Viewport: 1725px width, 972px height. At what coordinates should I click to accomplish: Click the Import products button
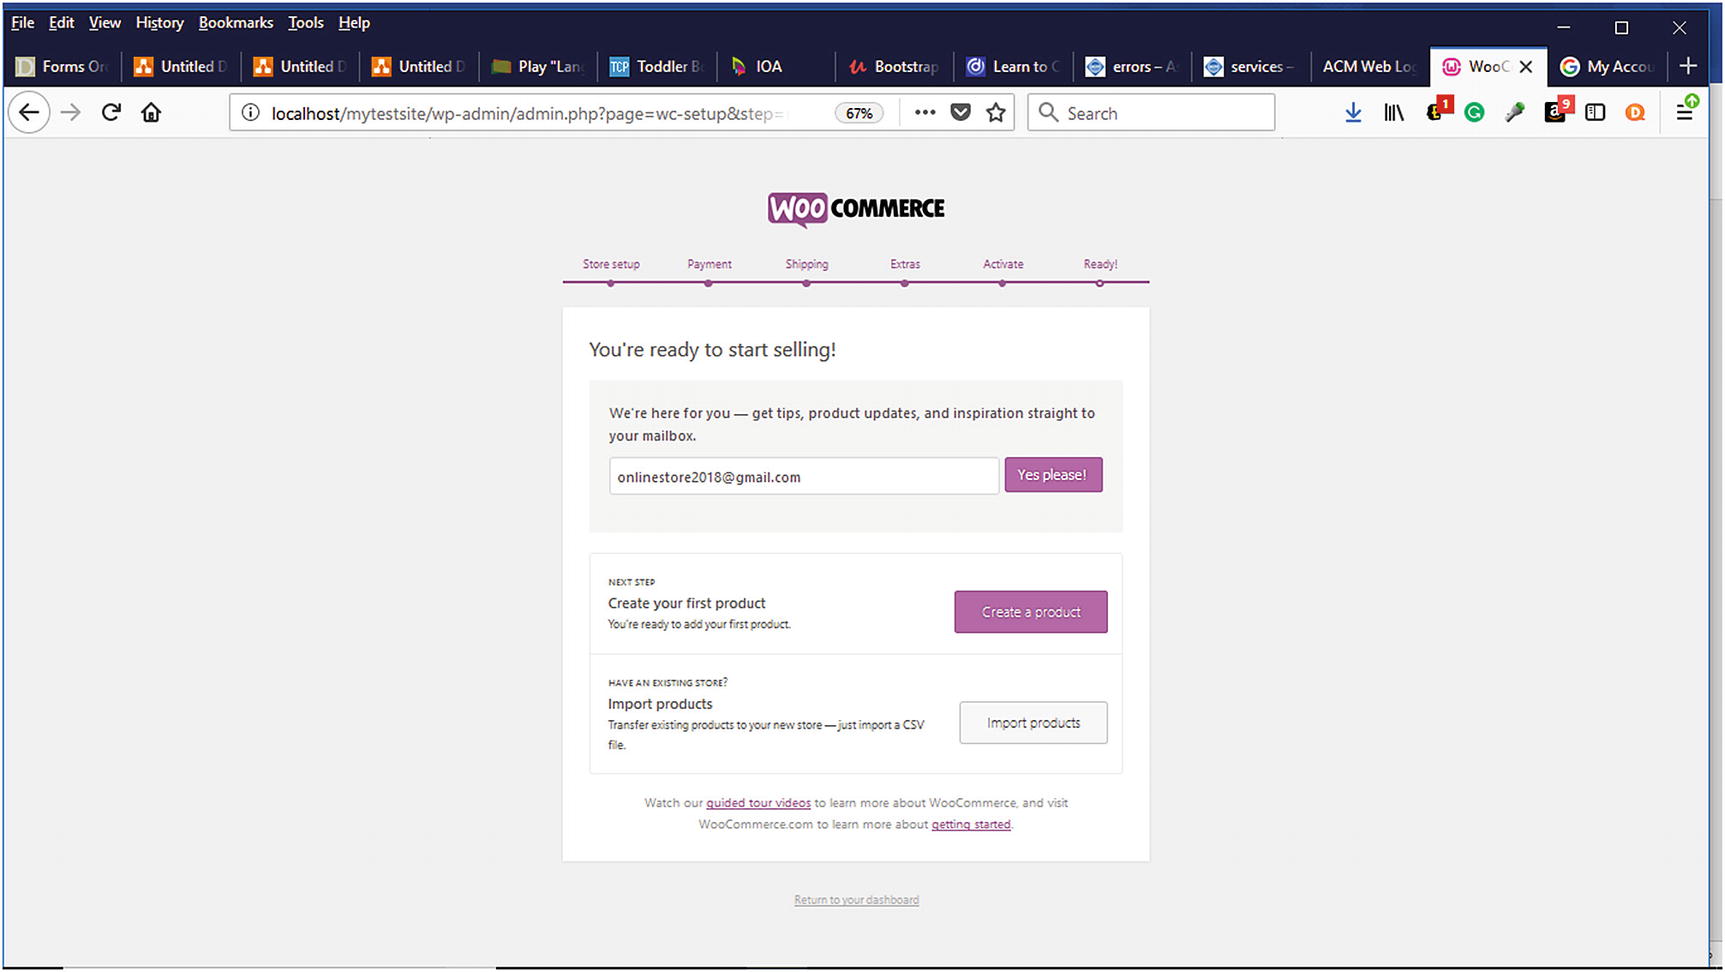coord(1033,723)
